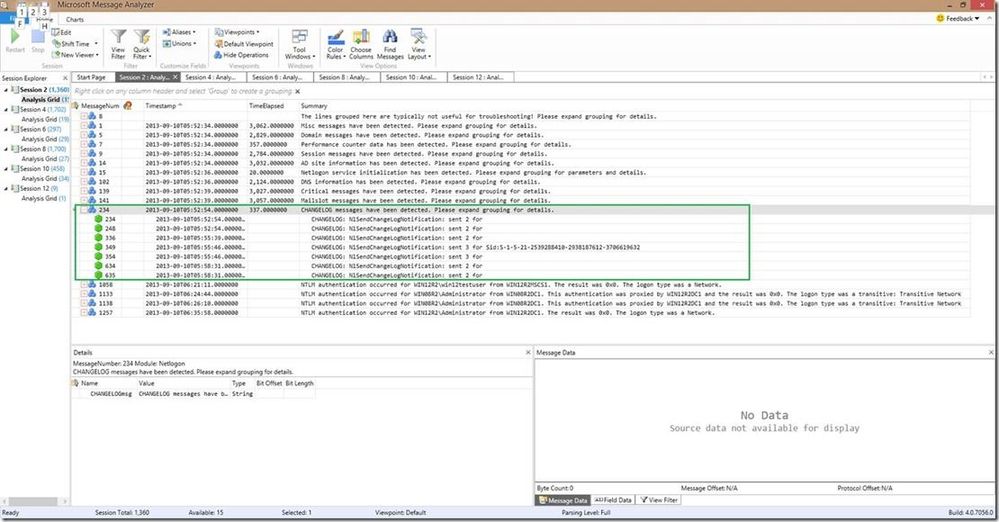Select Analysis Grid under Session 6

coord(45,139)
